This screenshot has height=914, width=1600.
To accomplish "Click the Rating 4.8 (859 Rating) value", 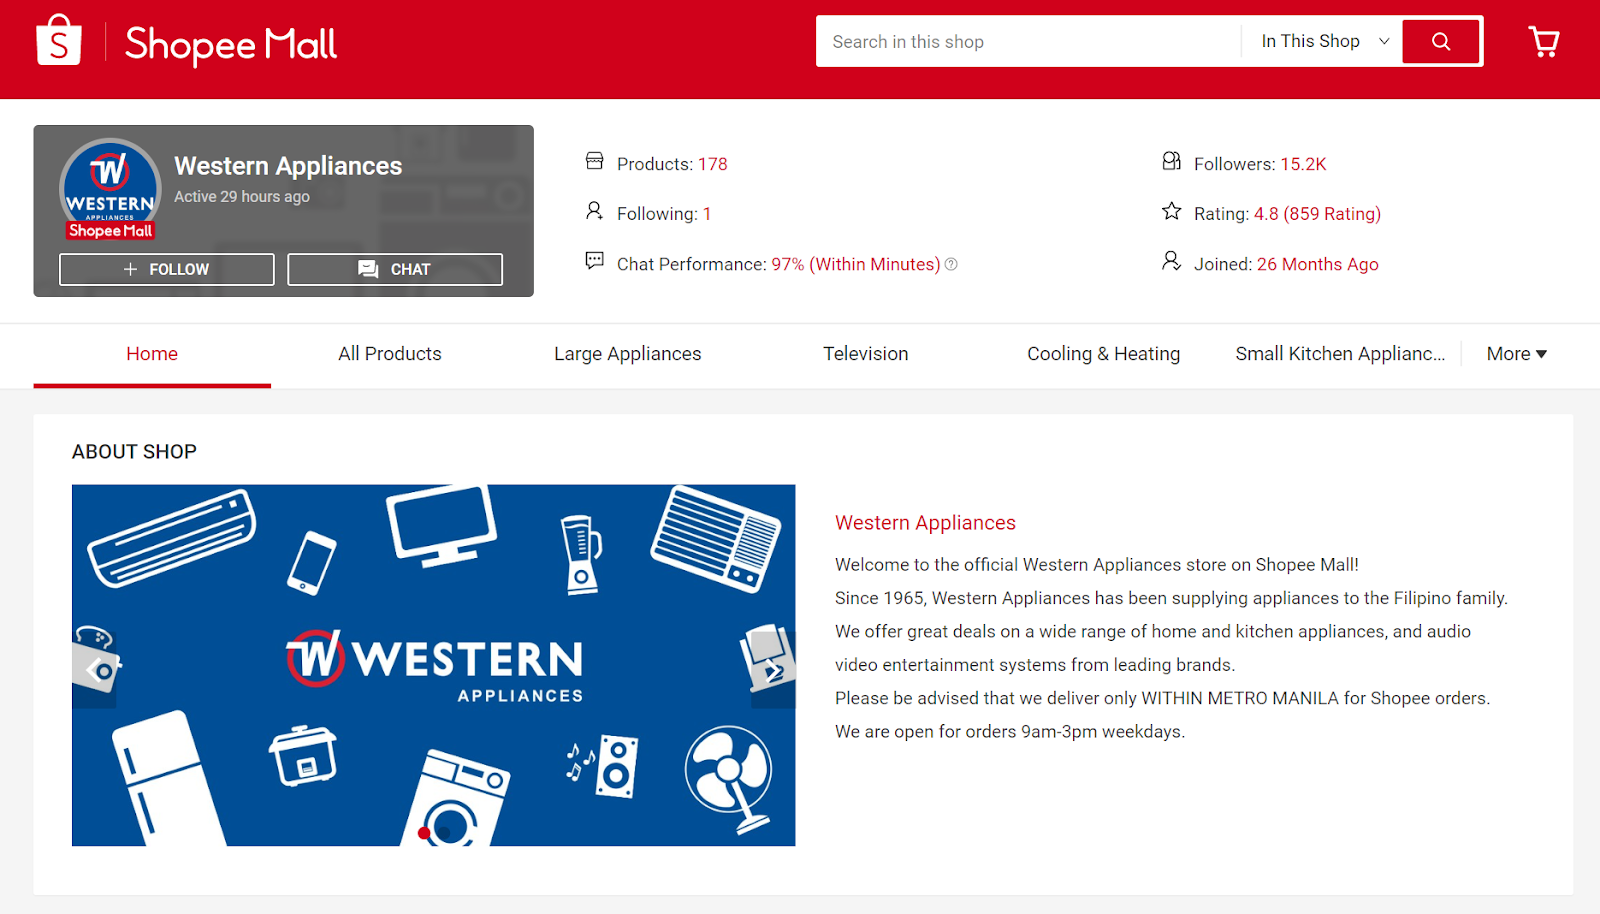I will click(x=1317, y=214).
